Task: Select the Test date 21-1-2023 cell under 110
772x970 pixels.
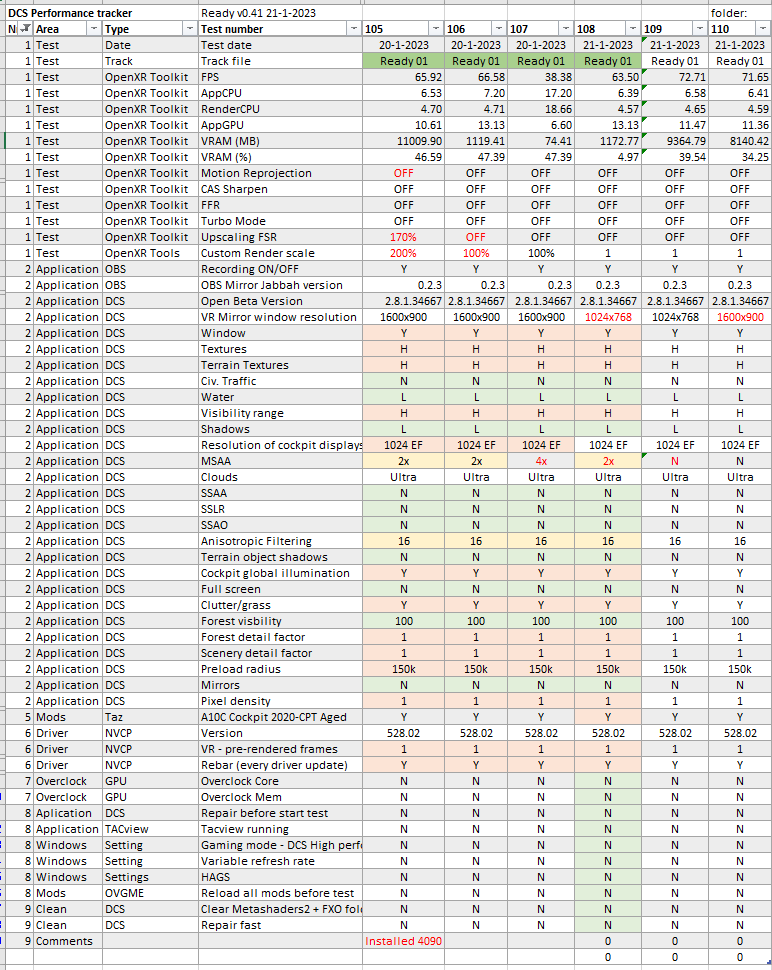Action: pos(739,45)
